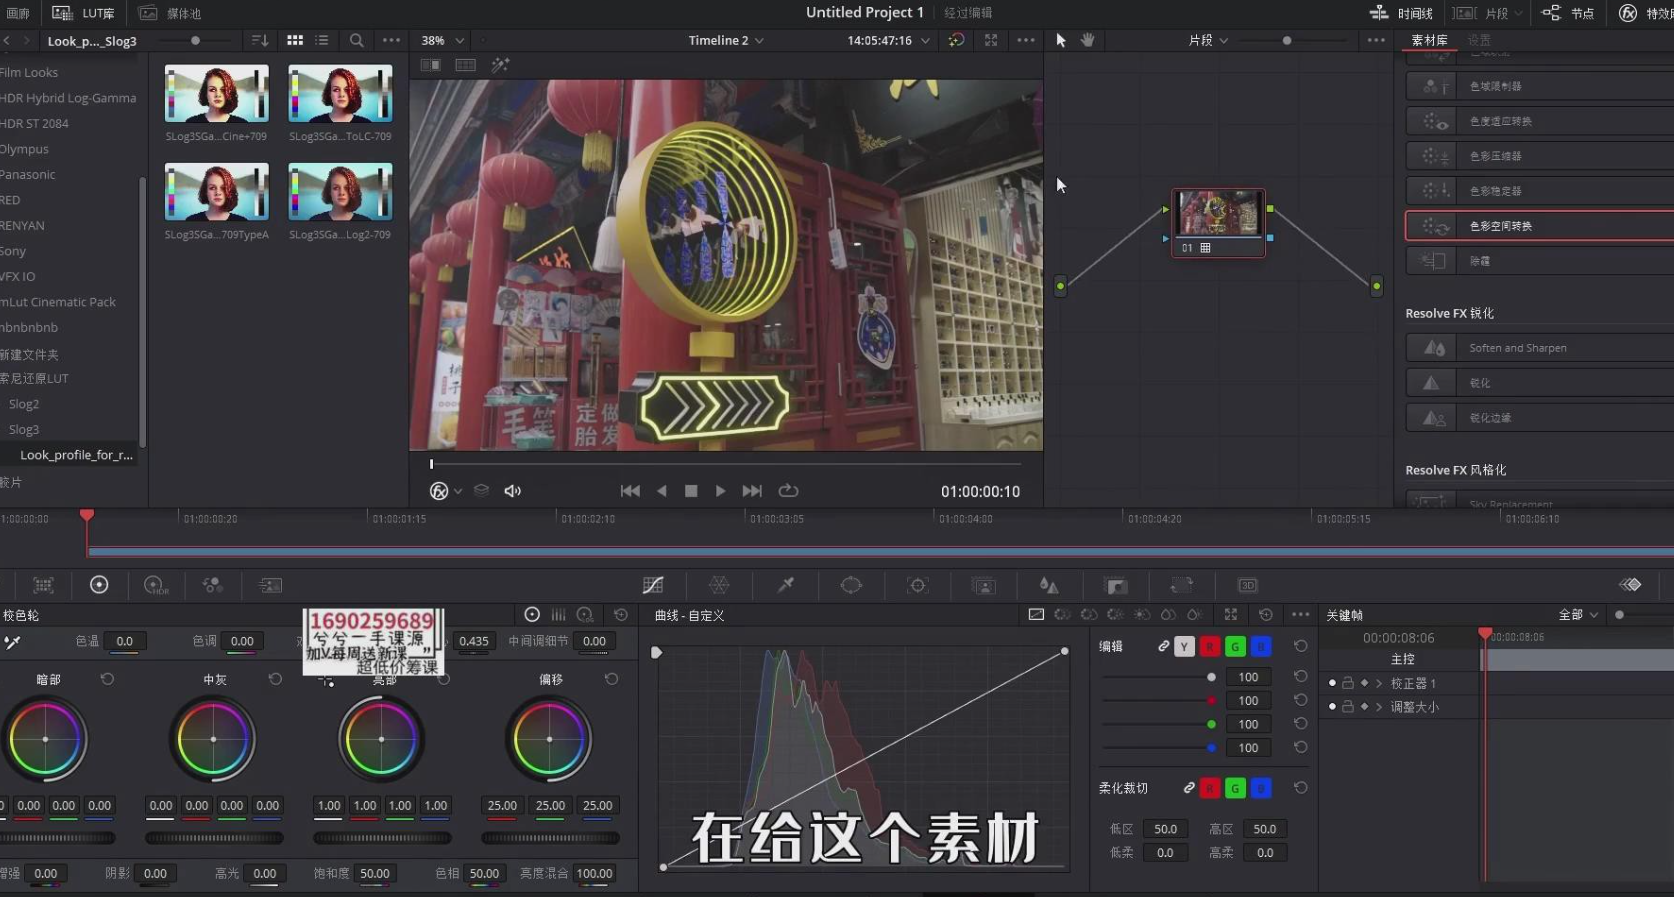Select the Soften and Sharpen effect
This screenshot has width=1674, height=897.
(1540, 348)
